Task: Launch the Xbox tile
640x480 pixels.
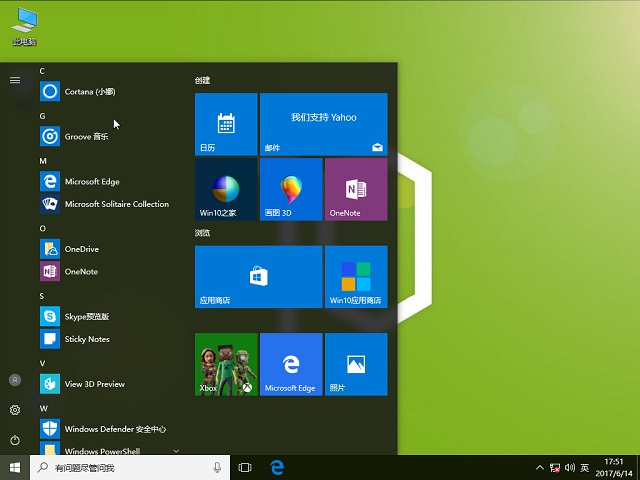Action: click(226, 364)
